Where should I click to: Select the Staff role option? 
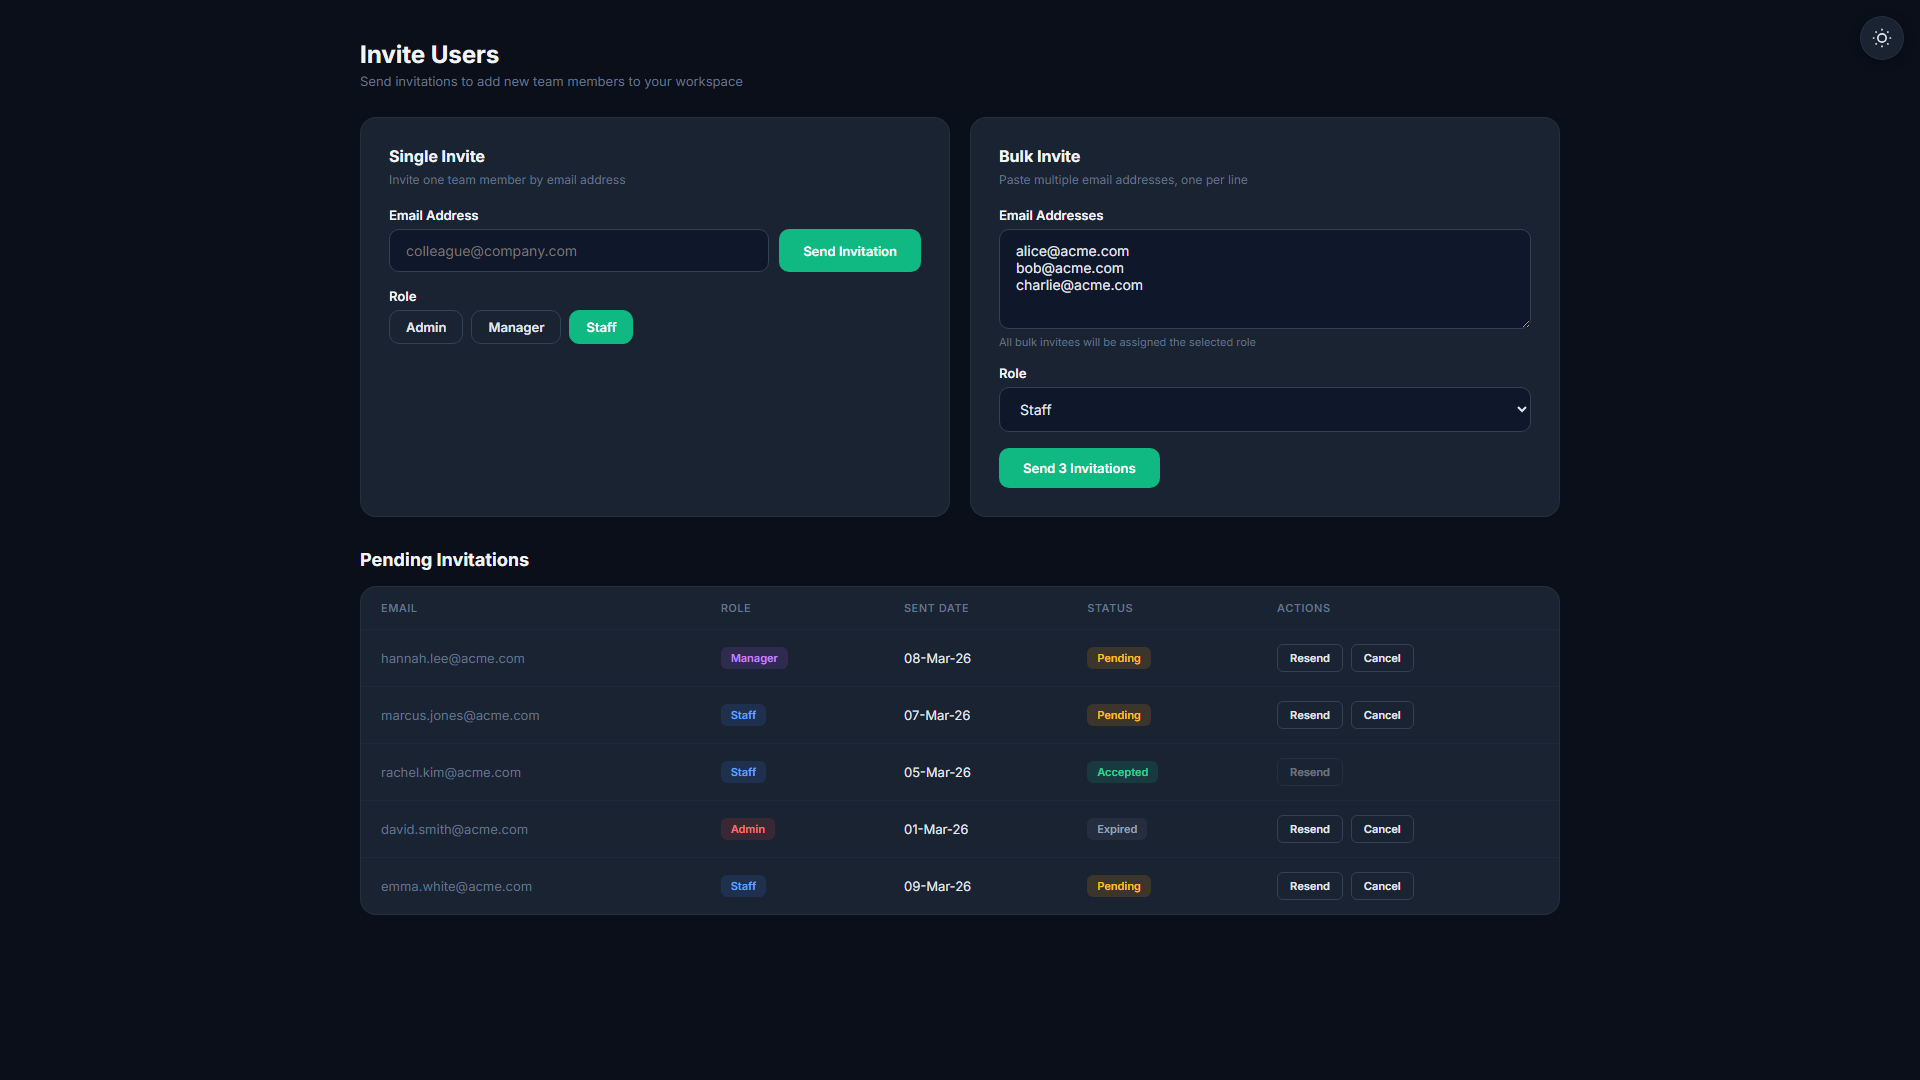point(601,327)
